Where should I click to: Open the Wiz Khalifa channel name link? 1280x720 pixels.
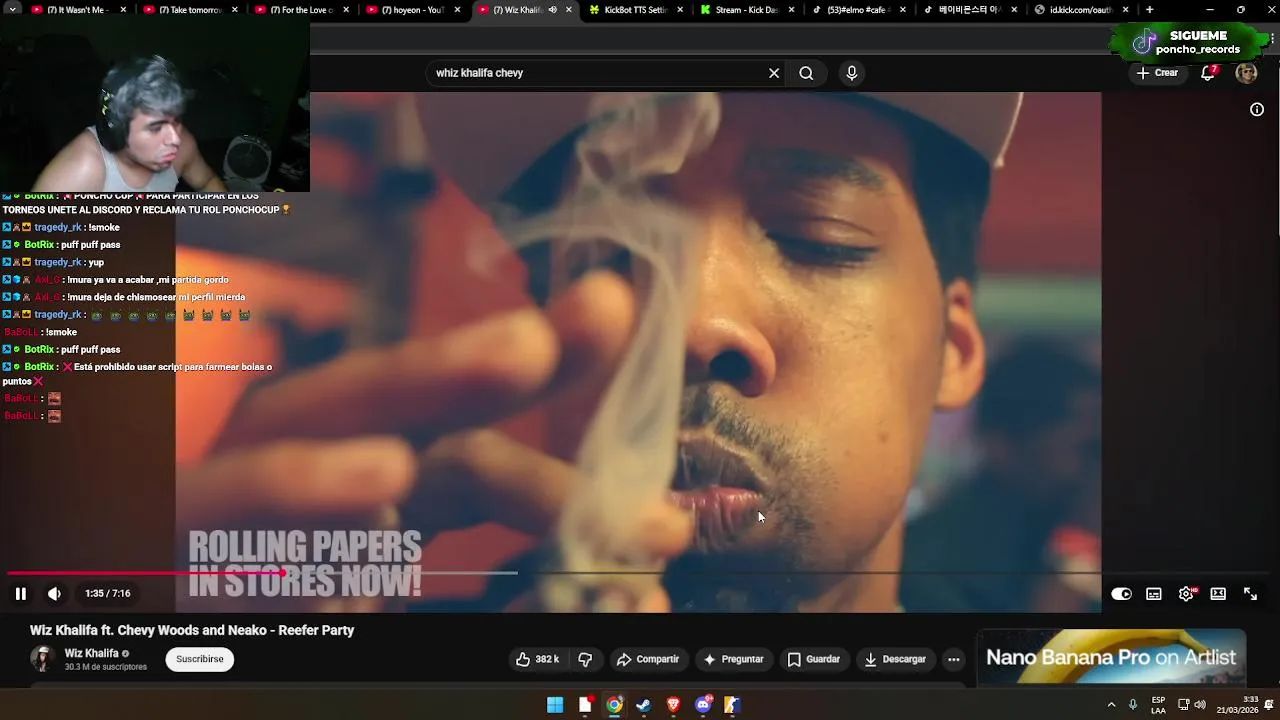[91, 654]
